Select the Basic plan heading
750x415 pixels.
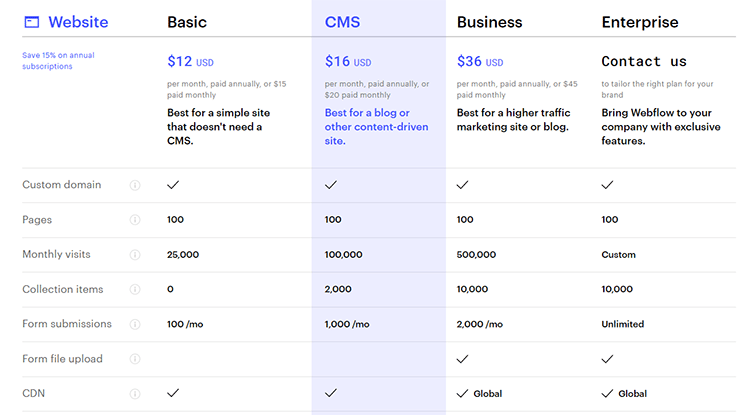pyautogui.click(x=187, y=22)
